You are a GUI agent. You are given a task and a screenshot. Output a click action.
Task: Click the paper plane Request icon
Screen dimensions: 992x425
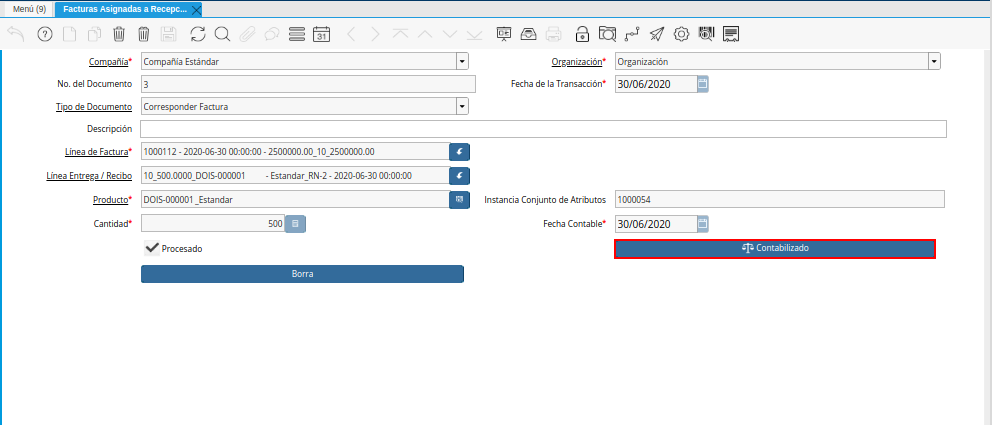pos(657,34)
